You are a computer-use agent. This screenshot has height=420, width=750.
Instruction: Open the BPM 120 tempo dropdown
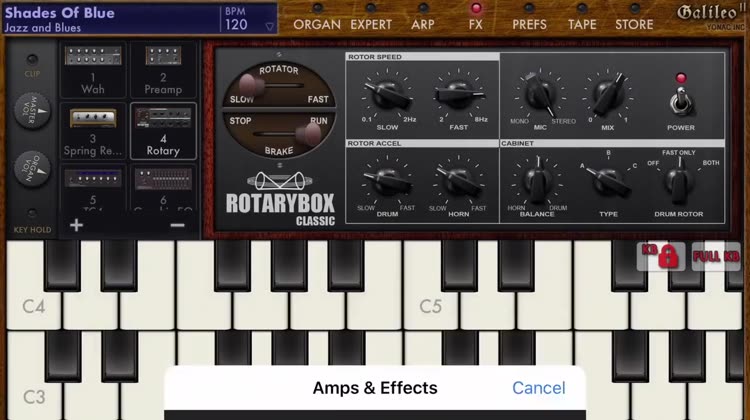tap(249, 19)
